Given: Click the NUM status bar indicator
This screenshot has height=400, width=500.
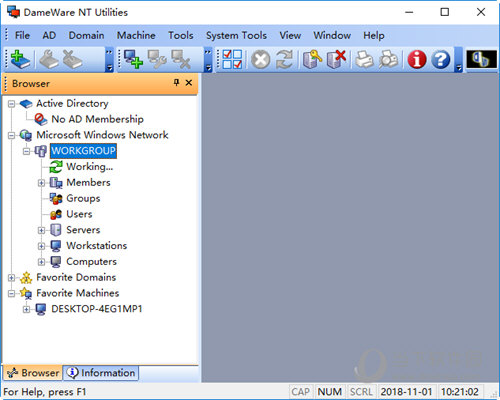Looking at the screenshot, I should click(x=329, y=392).
